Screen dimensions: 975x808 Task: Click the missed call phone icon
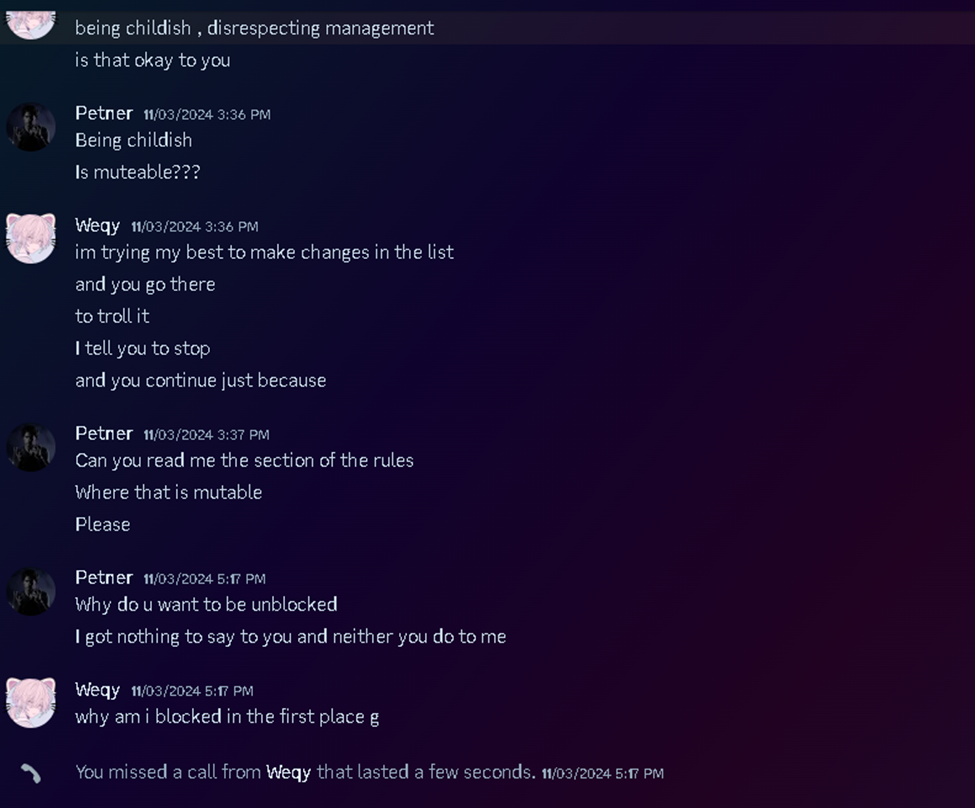pos(31,773)
